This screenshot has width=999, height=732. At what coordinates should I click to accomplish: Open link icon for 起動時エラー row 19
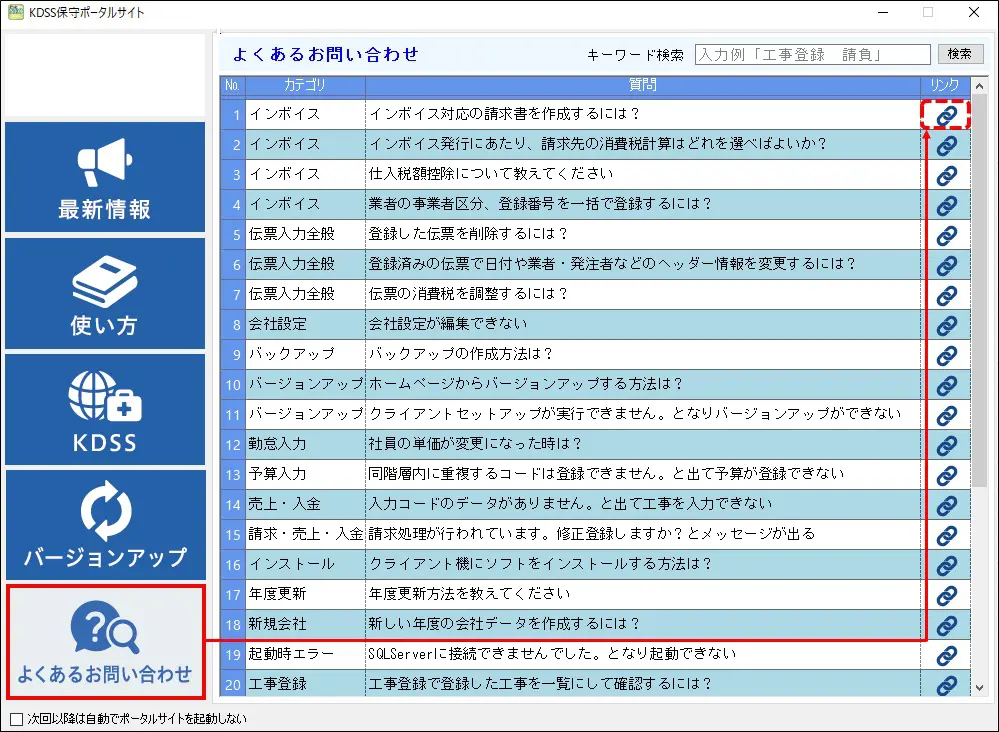coord(946,655)
